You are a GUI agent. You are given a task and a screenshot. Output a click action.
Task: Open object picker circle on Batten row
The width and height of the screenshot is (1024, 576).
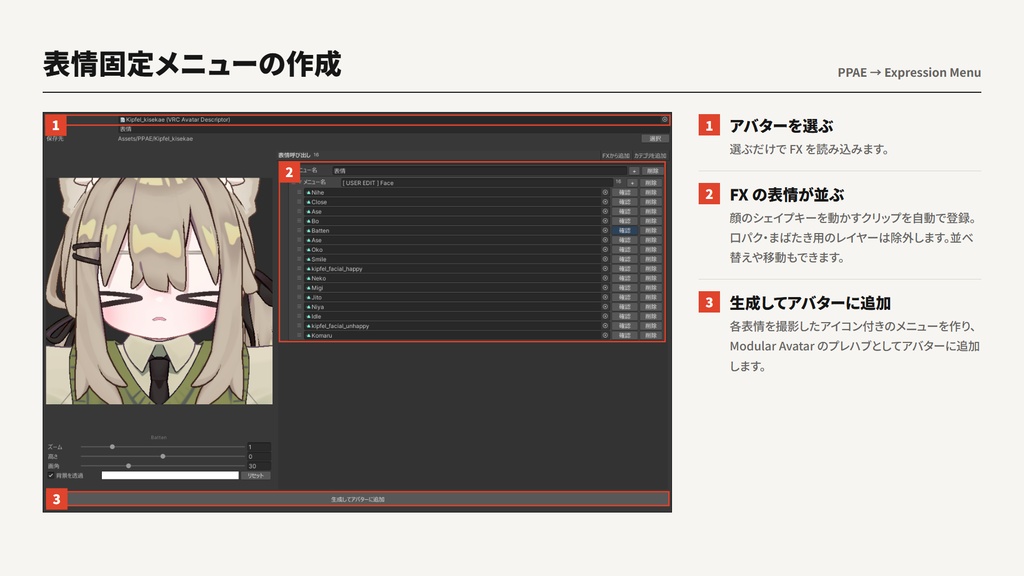(x=605, y=231)
